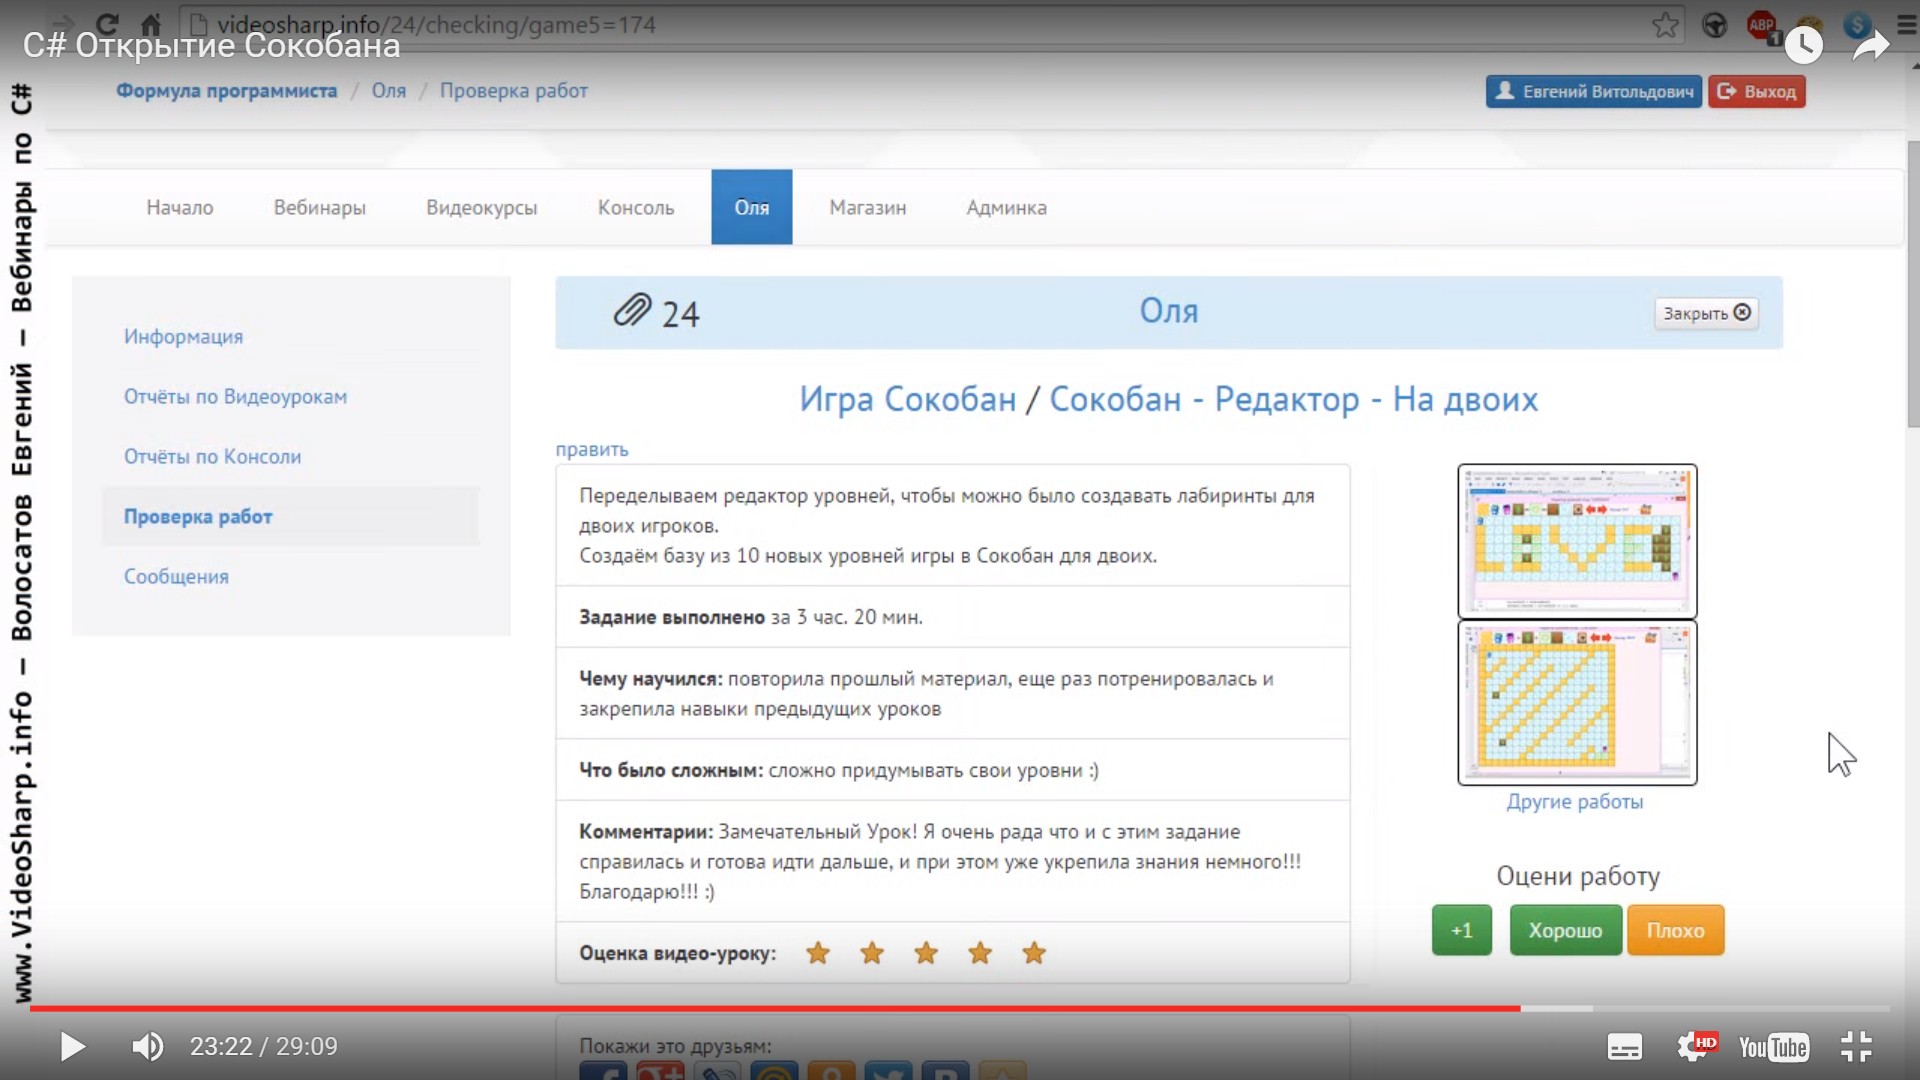Open the steering wheel extension

[x=1714, y=25]
